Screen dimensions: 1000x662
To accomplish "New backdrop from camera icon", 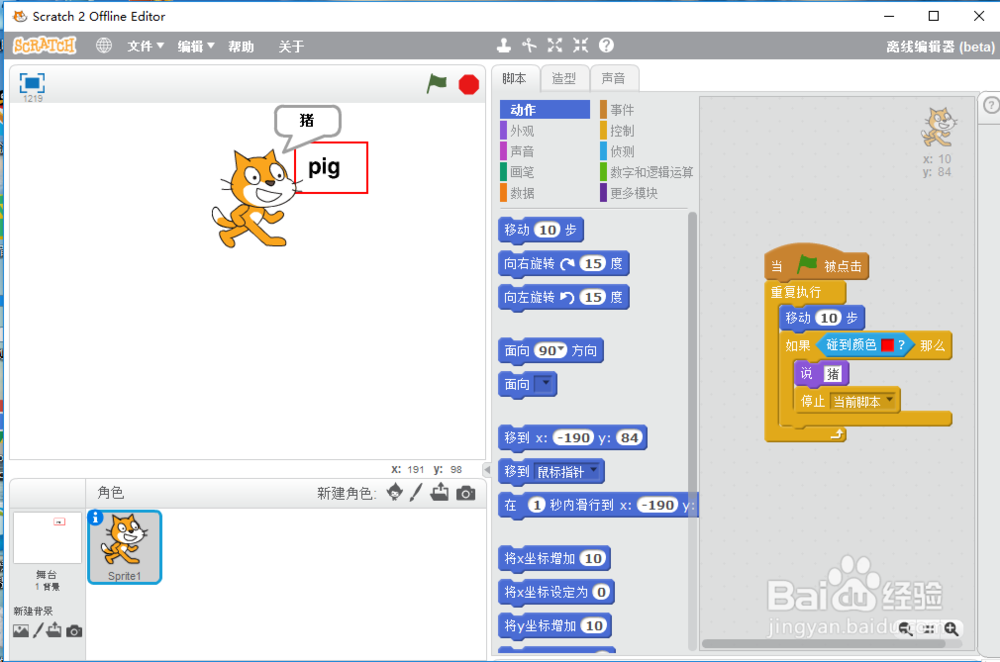I will [74, 631].
